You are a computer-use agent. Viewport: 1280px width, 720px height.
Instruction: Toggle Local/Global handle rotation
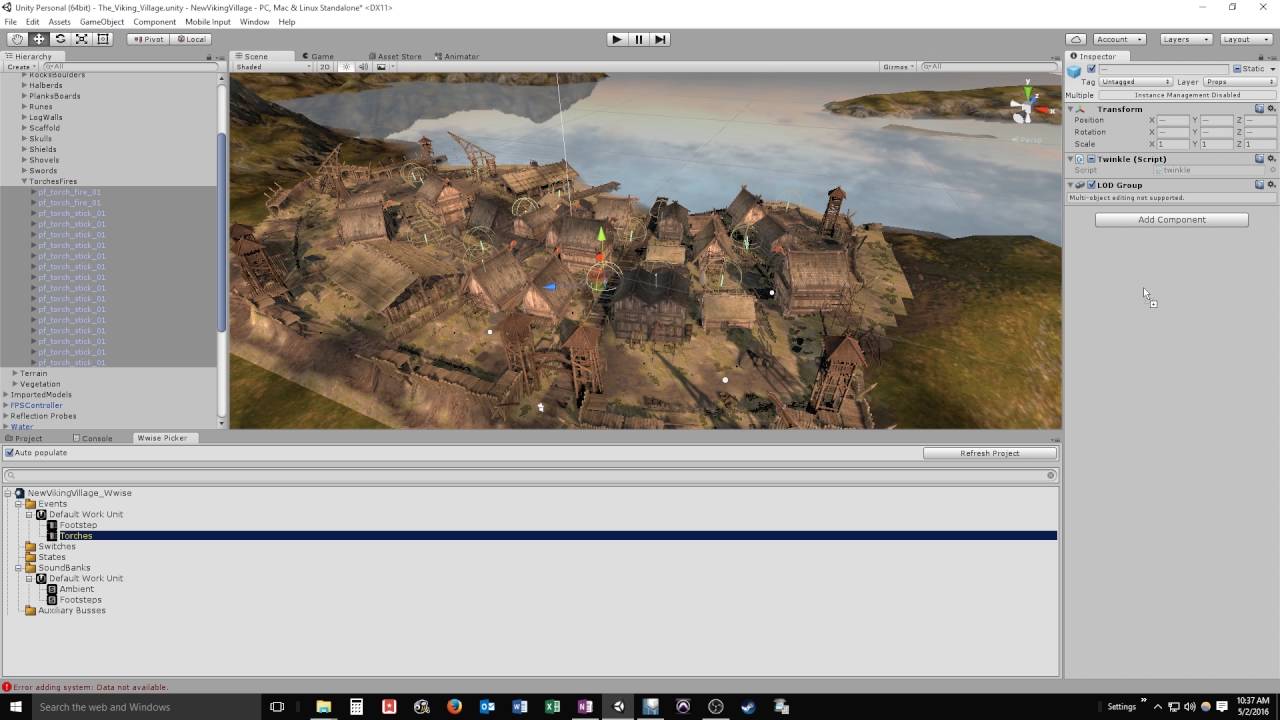click(x=190, y=39)
